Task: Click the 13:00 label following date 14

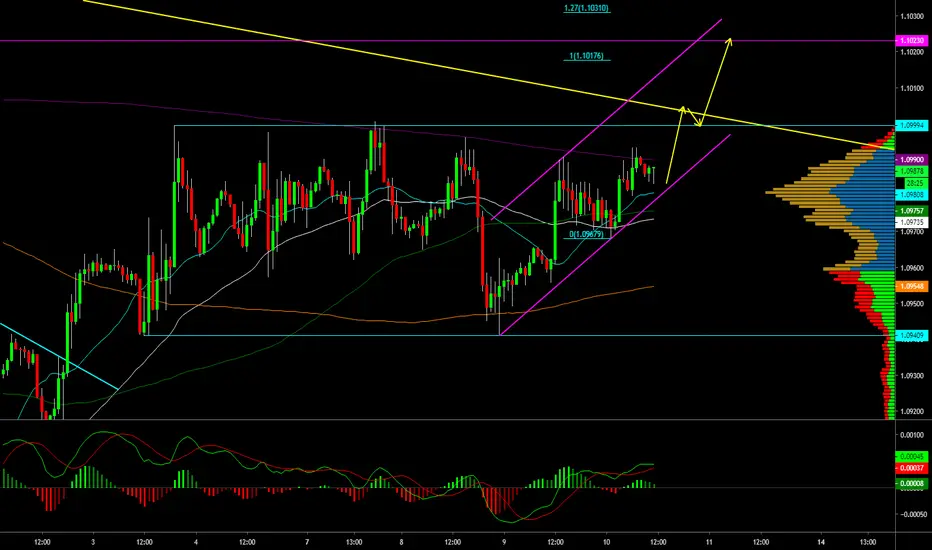Action: point(868,542)
